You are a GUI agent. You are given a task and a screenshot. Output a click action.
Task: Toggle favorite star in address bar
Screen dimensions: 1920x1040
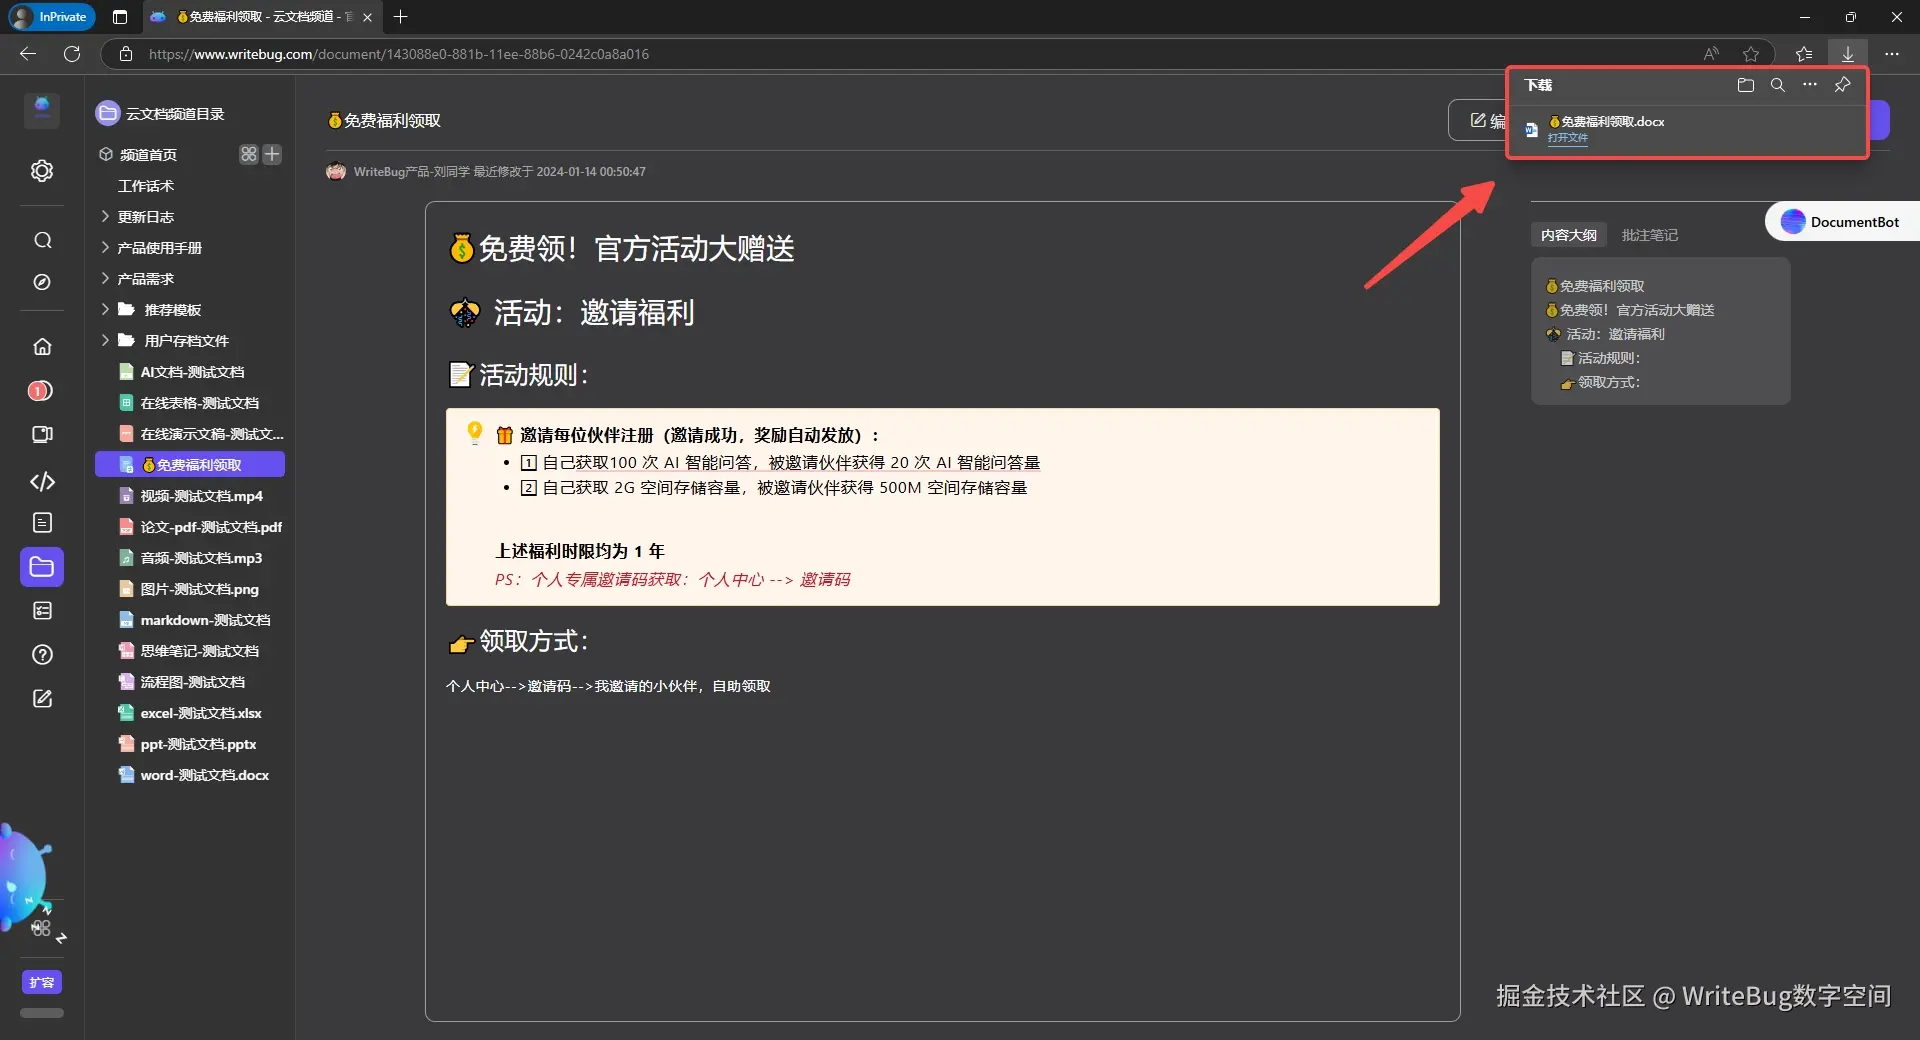click(1752, 54)
